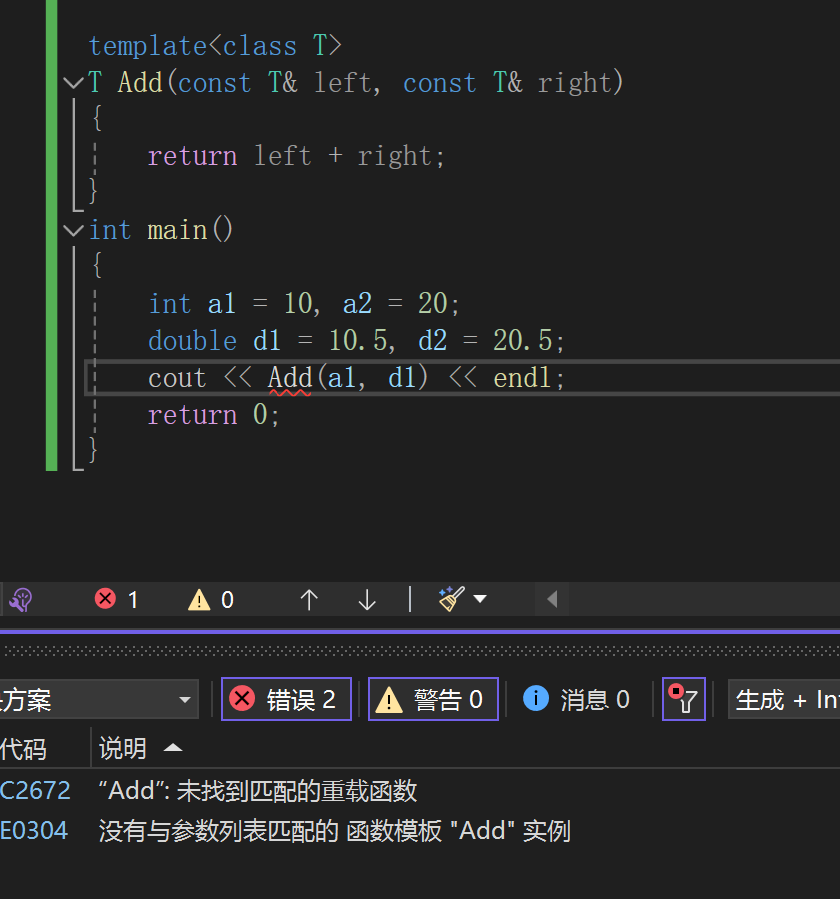Open the code cleanup broom dropdown arrow

click(x=480, y=599)
